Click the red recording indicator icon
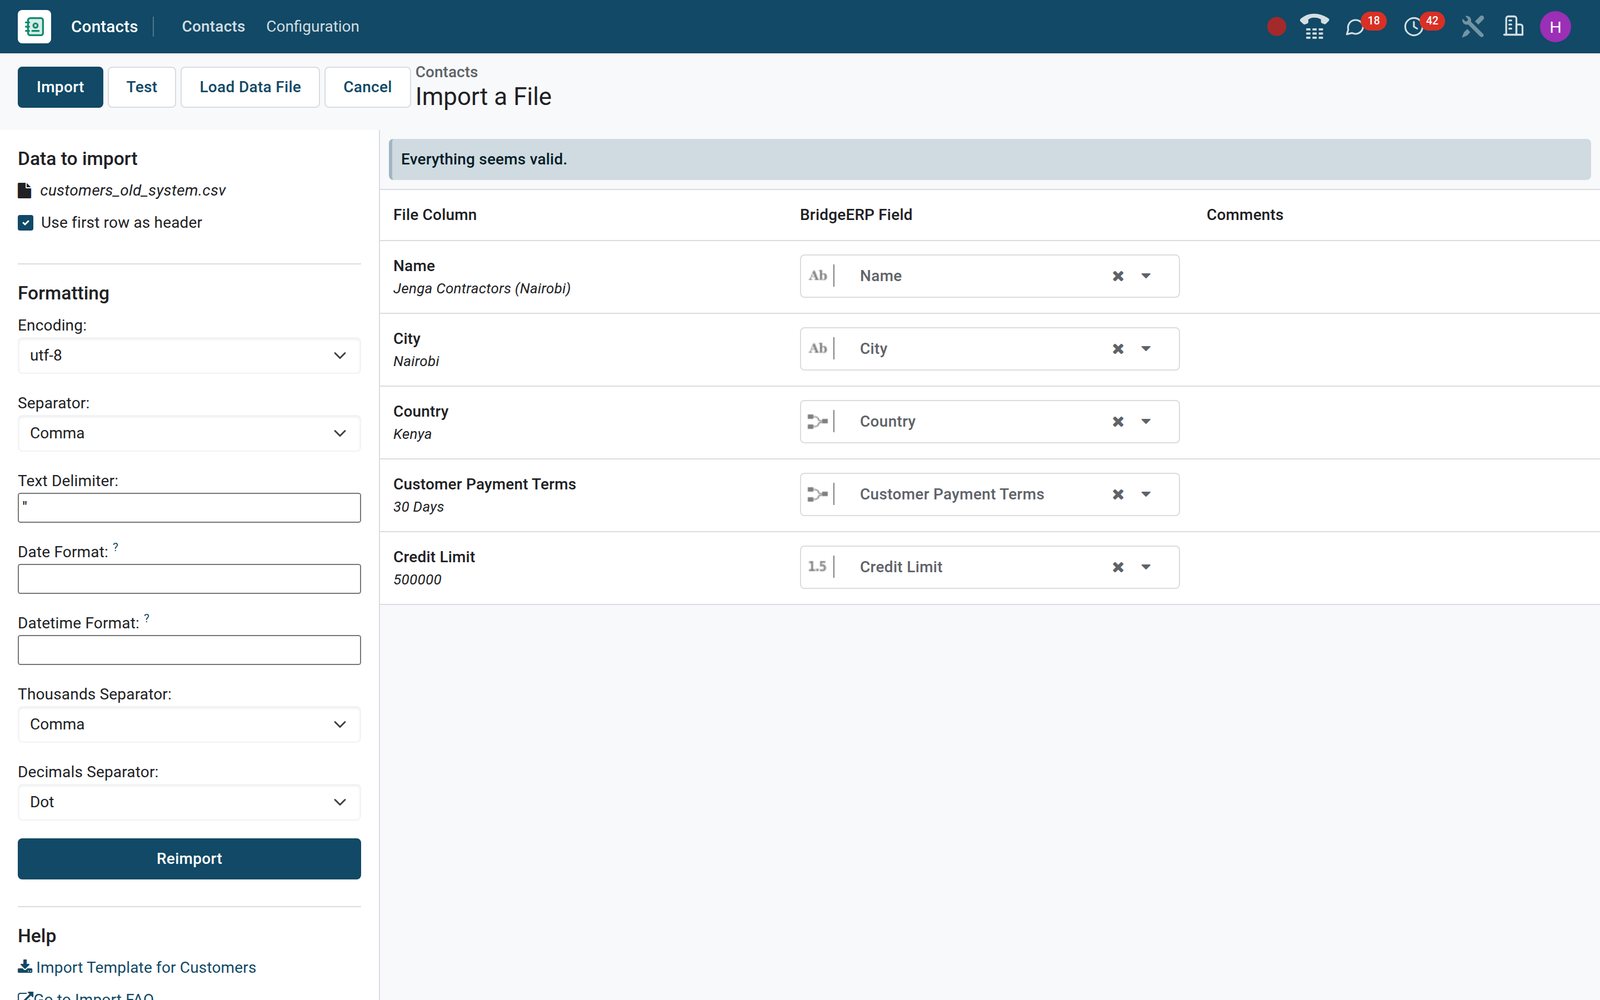Screen dimensions: 1600x1000 point(1276,27)
